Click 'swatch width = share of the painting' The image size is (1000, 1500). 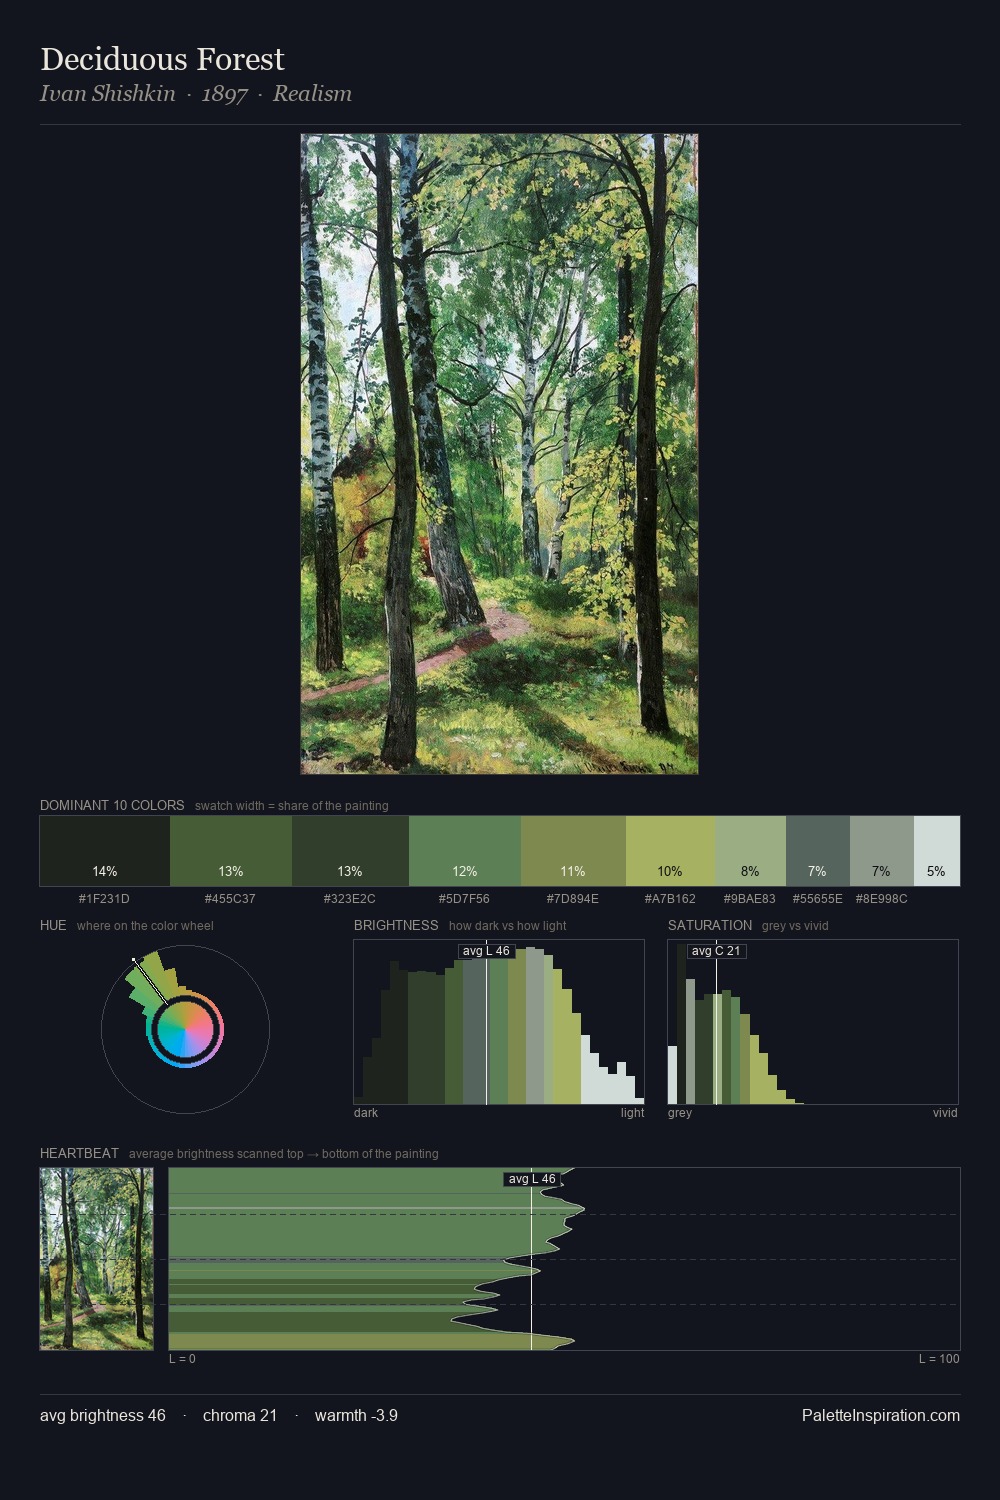point(292,806)
